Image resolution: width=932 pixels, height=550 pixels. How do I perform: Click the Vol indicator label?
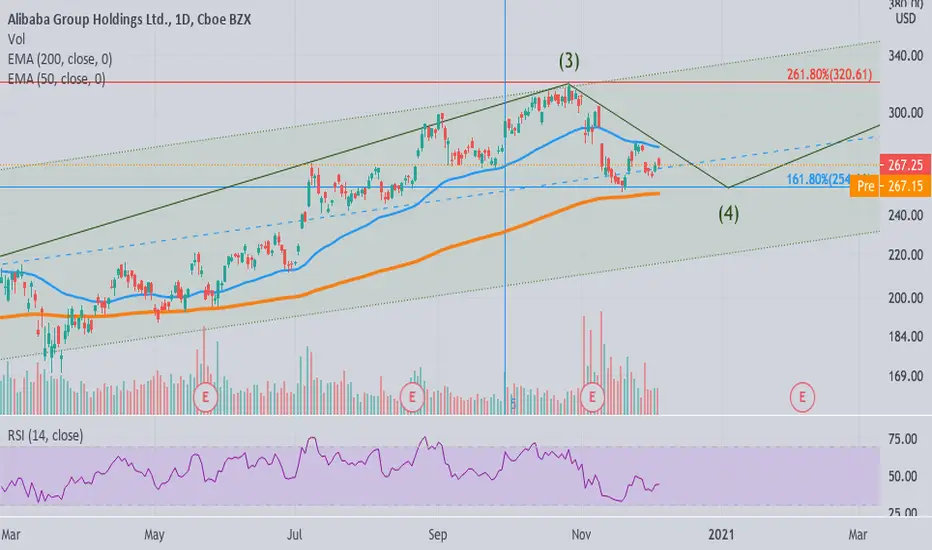(17, 39)
